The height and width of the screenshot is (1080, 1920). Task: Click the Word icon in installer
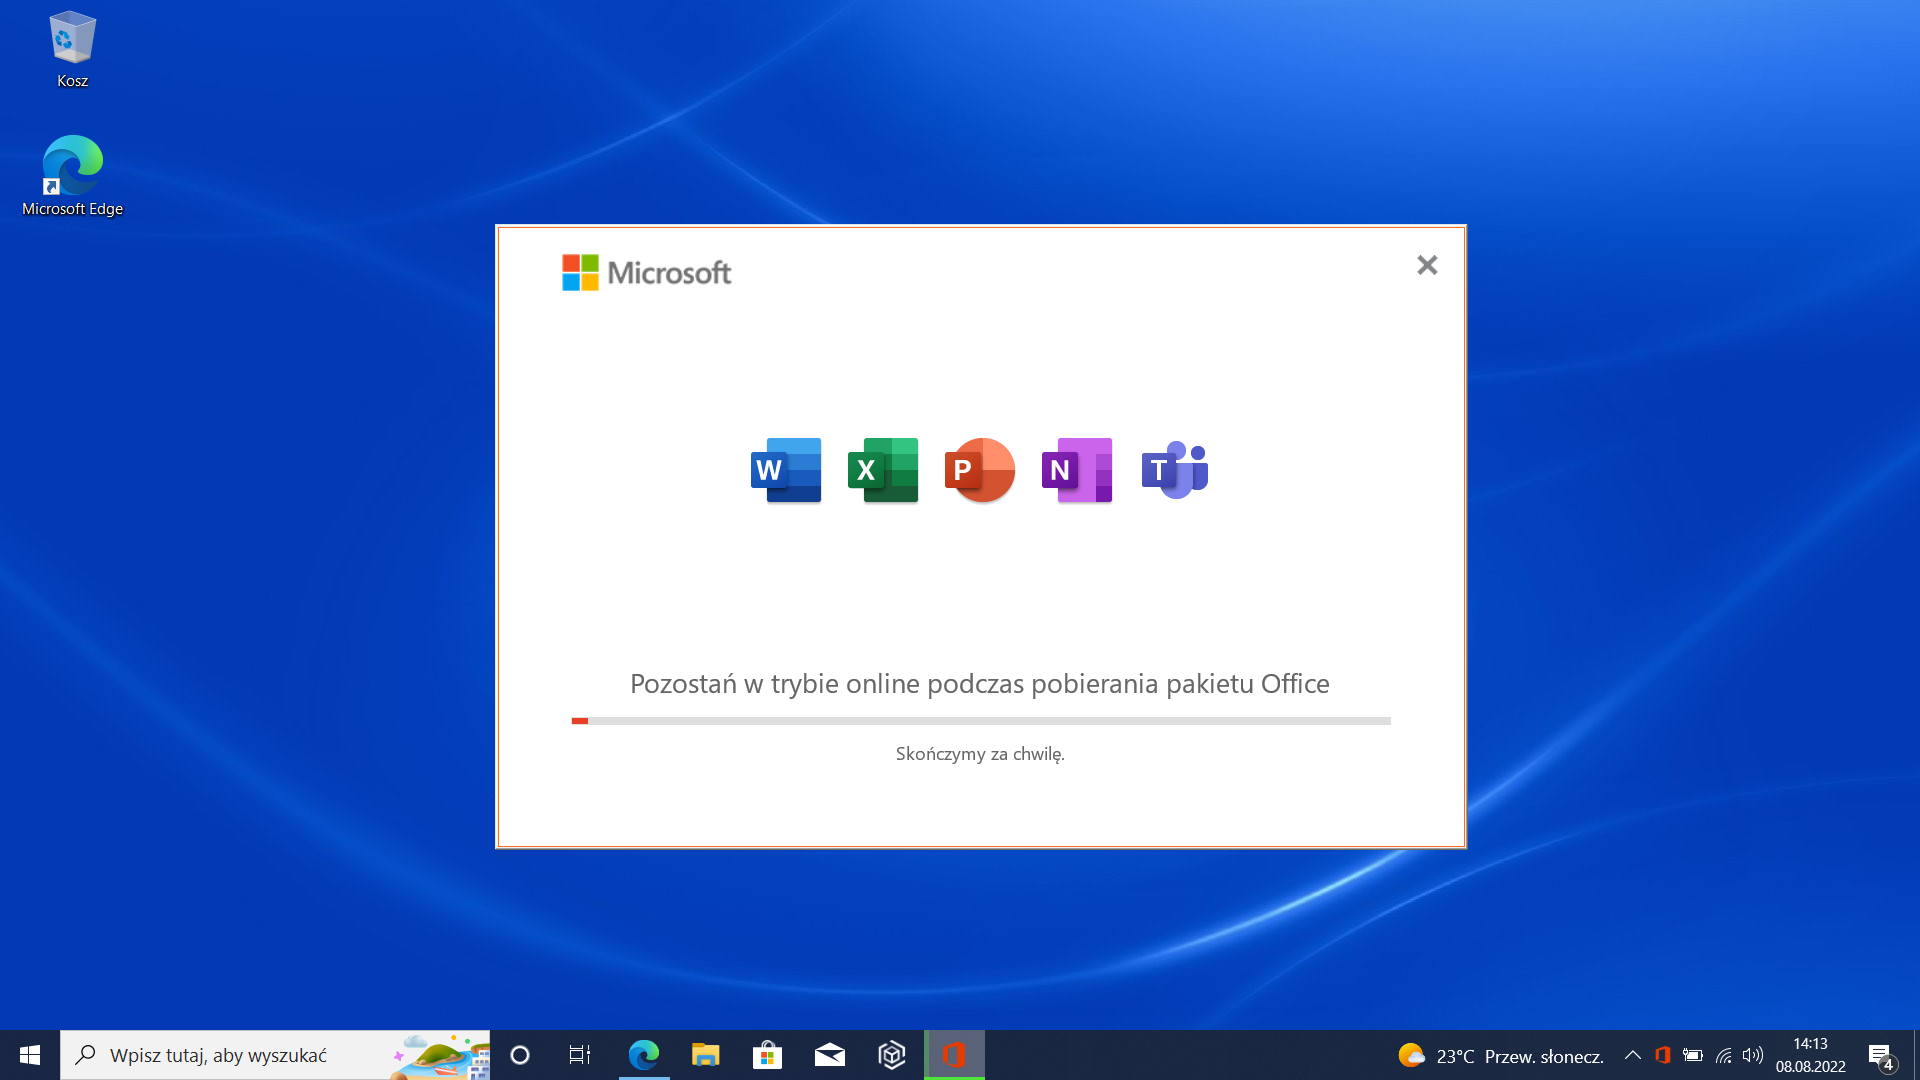[x=786, y=470]
